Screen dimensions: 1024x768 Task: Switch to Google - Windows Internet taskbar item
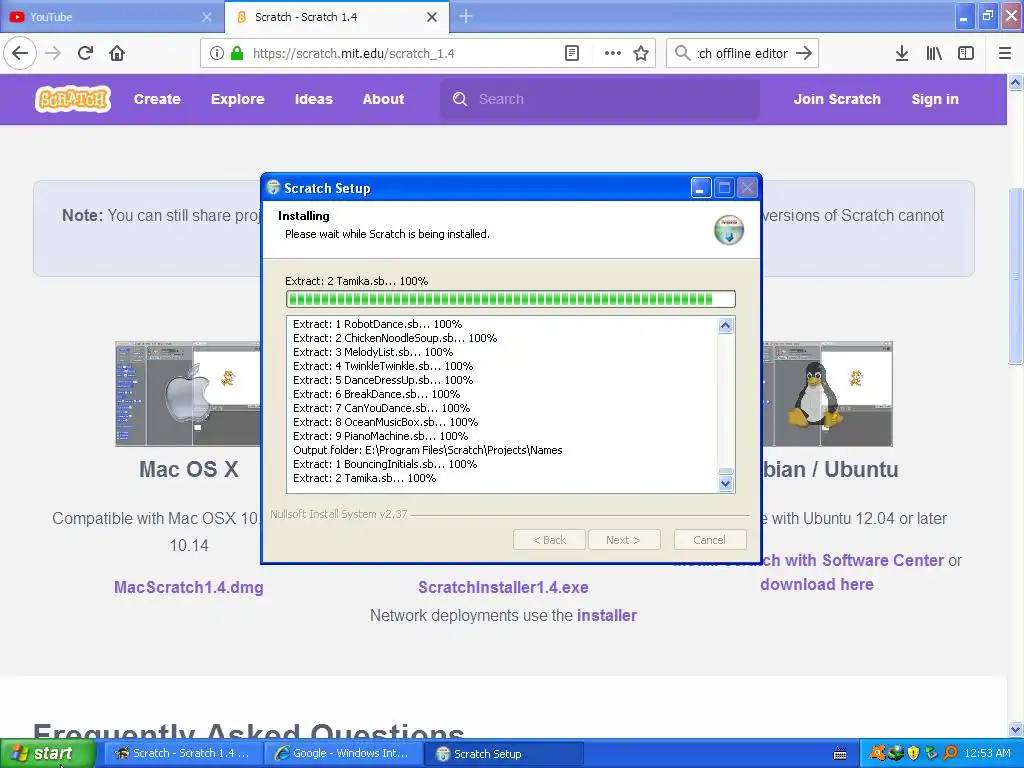pyautogui.click(x=344, y=754)
